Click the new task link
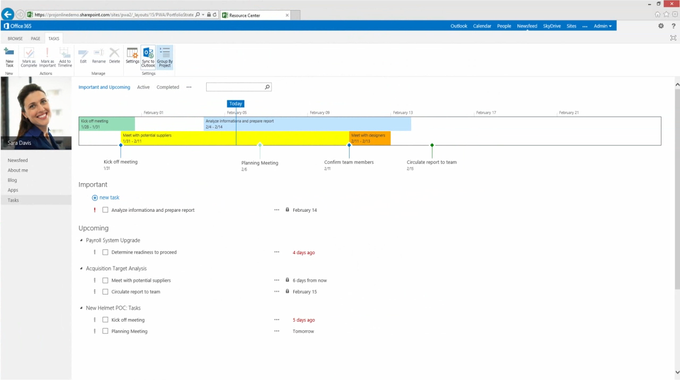680x380 pixels. tap(109, 198)
